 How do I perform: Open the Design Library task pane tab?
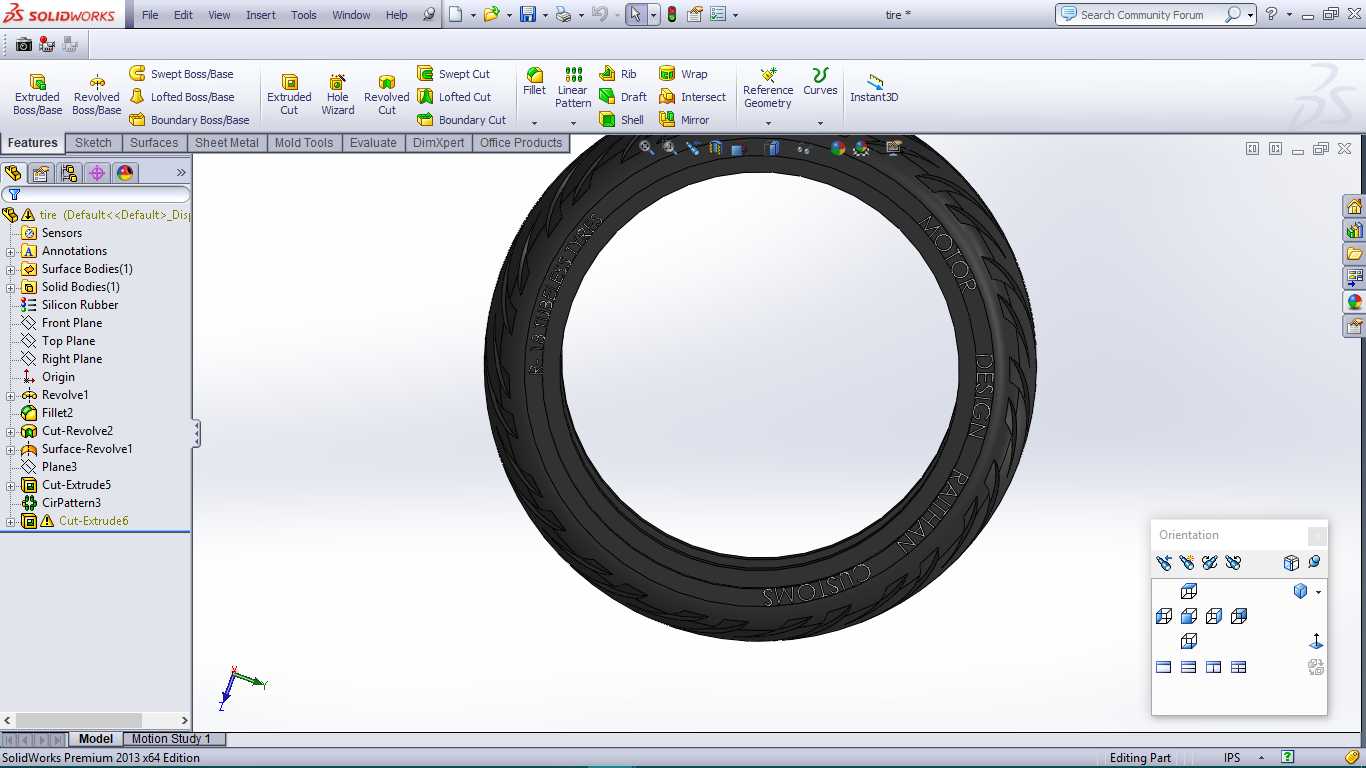pos(1355,230)
